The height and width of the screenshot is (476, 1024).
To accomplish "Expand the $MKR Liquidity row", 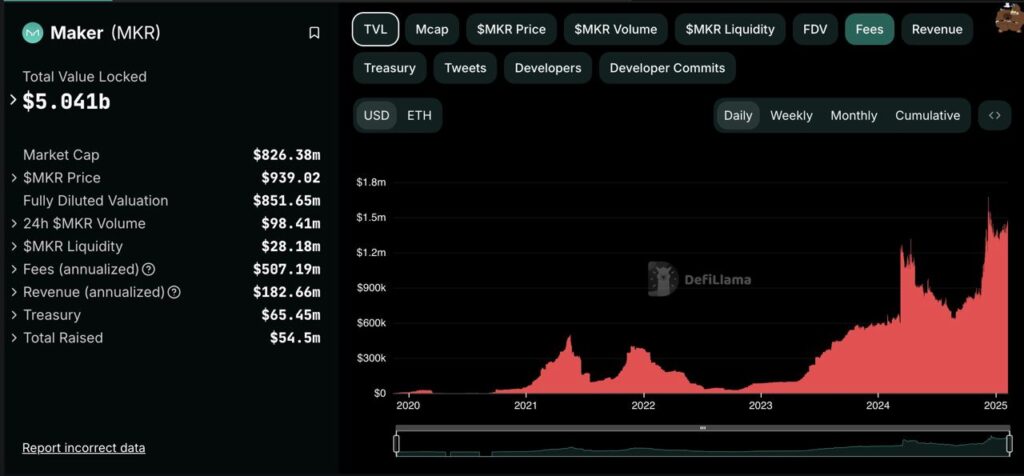I will point(14,246).
